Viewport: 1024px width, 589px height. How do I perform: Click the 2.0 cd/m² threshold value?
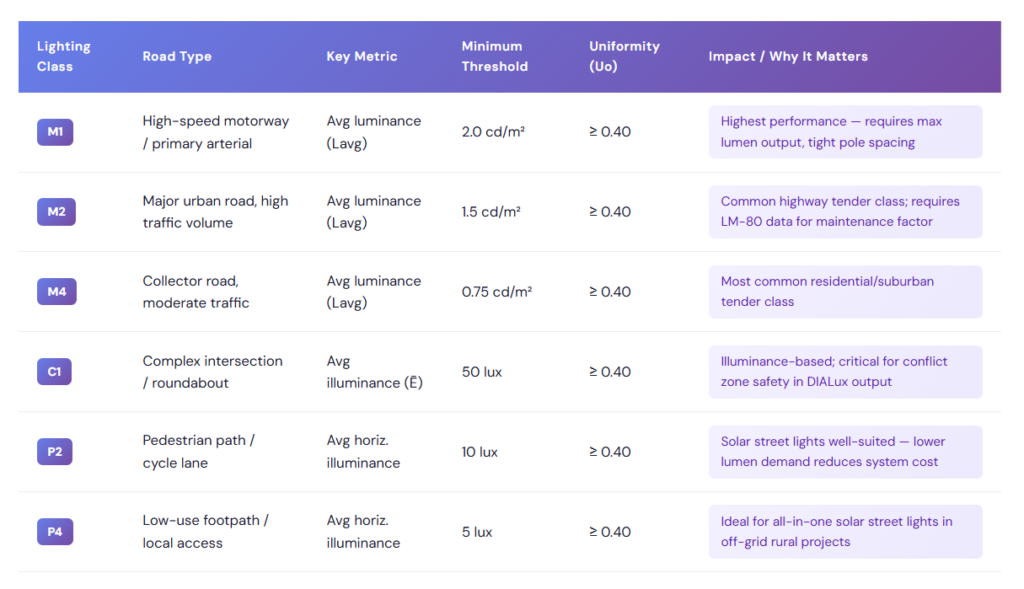pos(493,132)
